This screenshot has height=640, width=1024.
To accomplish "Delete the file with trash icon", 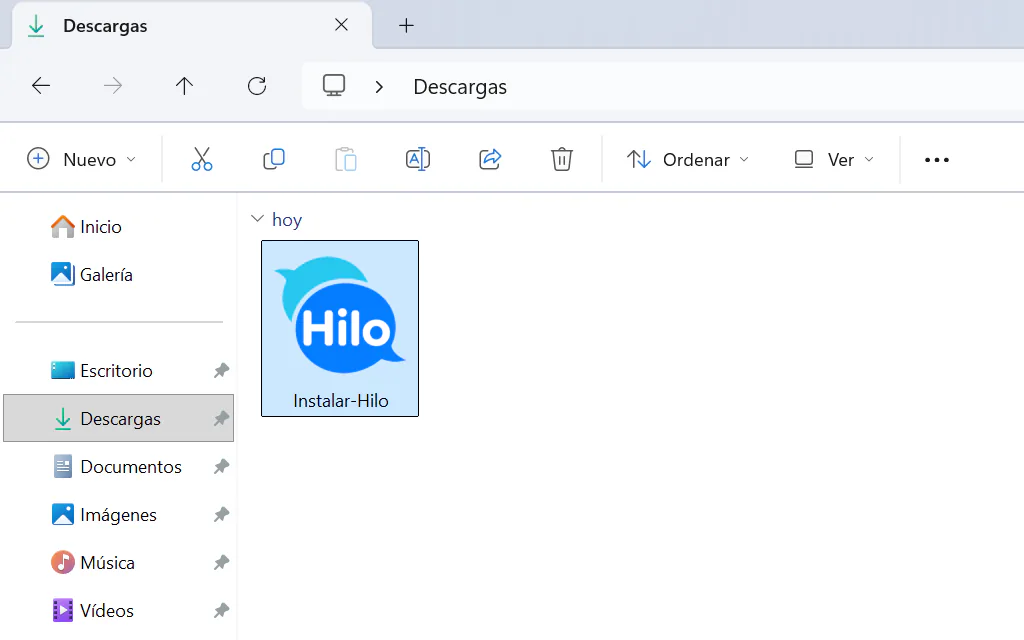I will 562,159.
